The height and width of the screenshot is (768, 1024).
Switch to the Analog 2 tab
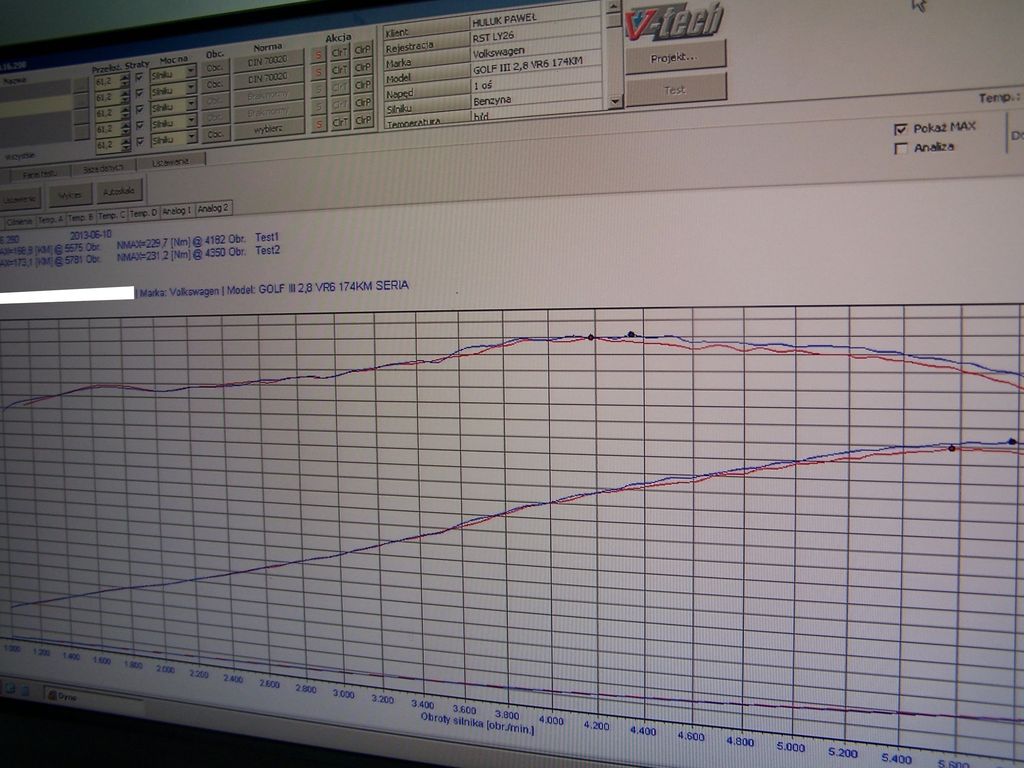213,208
